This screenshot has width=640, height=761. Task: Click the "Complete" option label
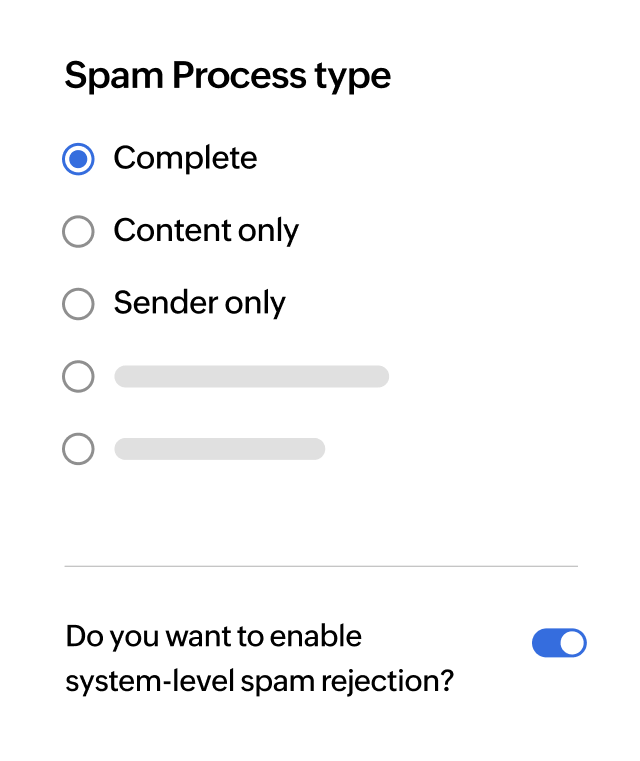pyautogui.click(x=185, y=158)
